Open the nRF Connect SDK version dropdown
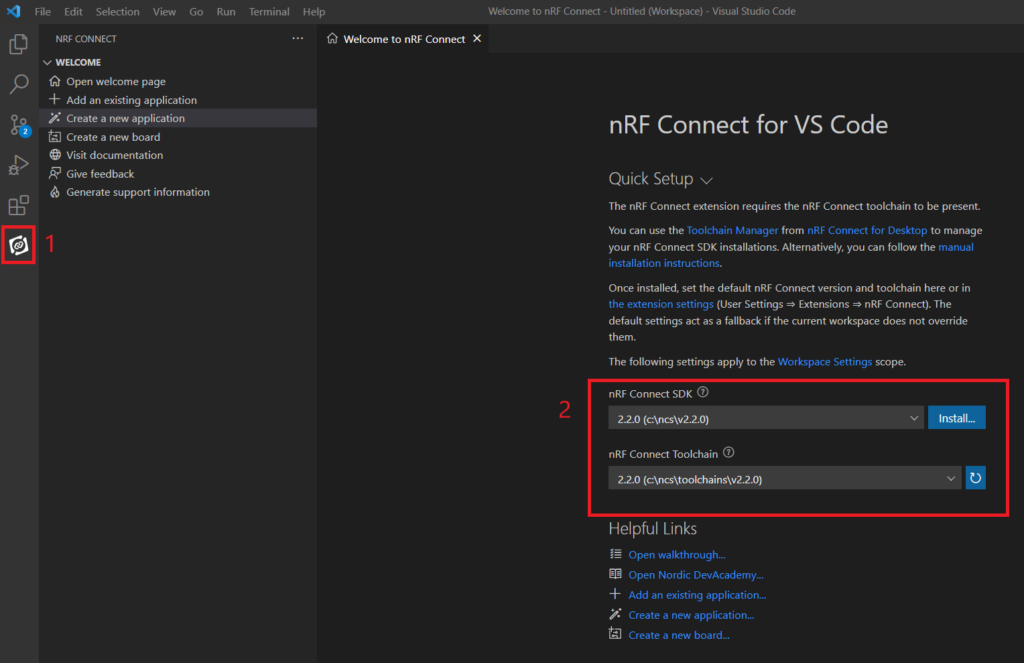The height and width of the screenshot is (663, 1024). (765, 418)
